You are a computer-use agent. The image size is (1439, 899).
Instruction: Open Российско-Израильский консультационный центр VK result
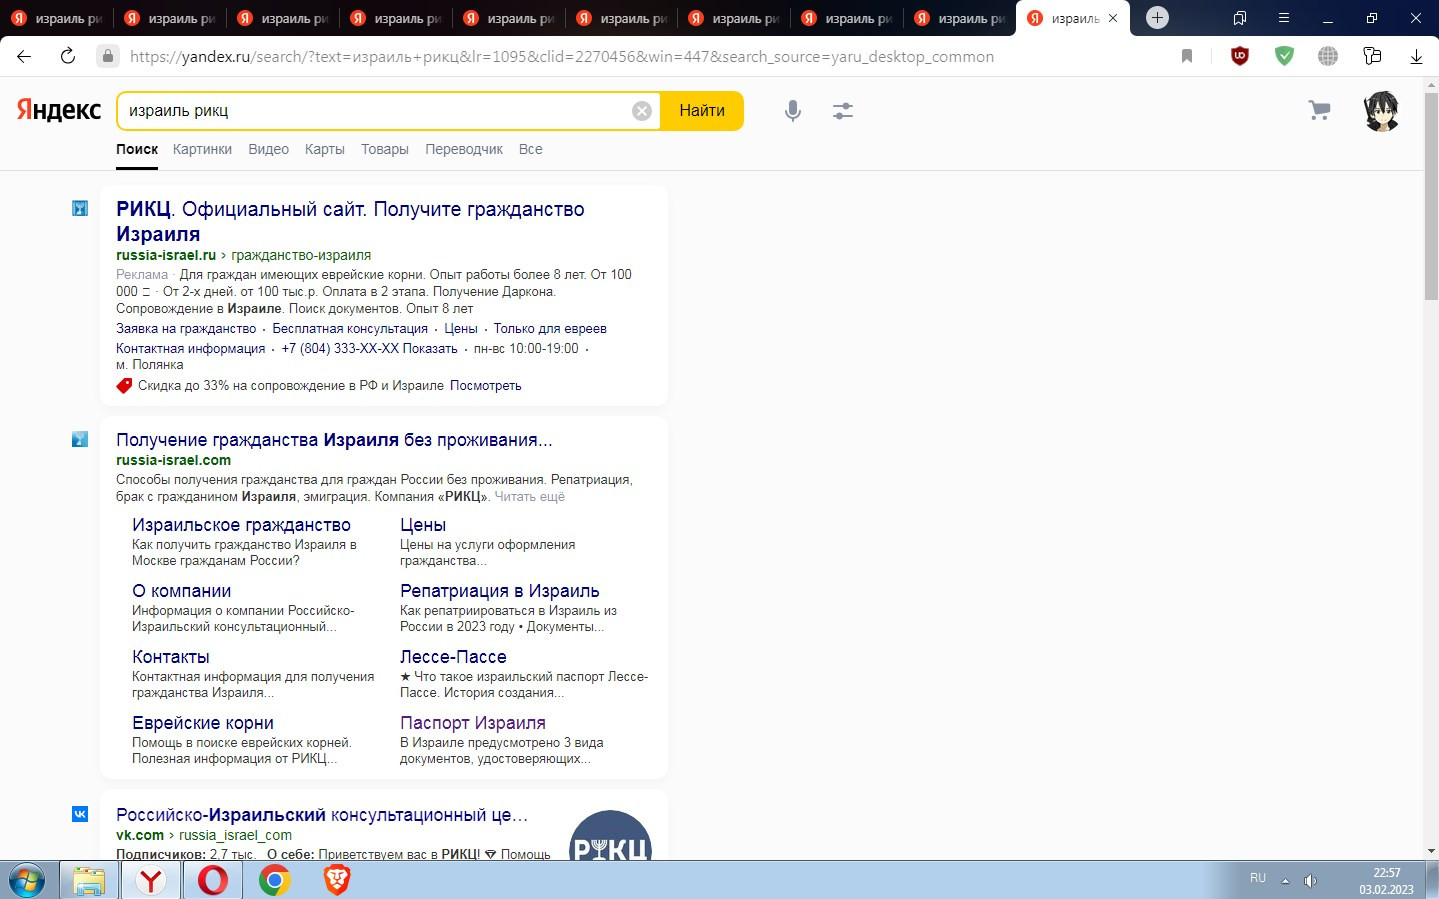pos(322,815)
